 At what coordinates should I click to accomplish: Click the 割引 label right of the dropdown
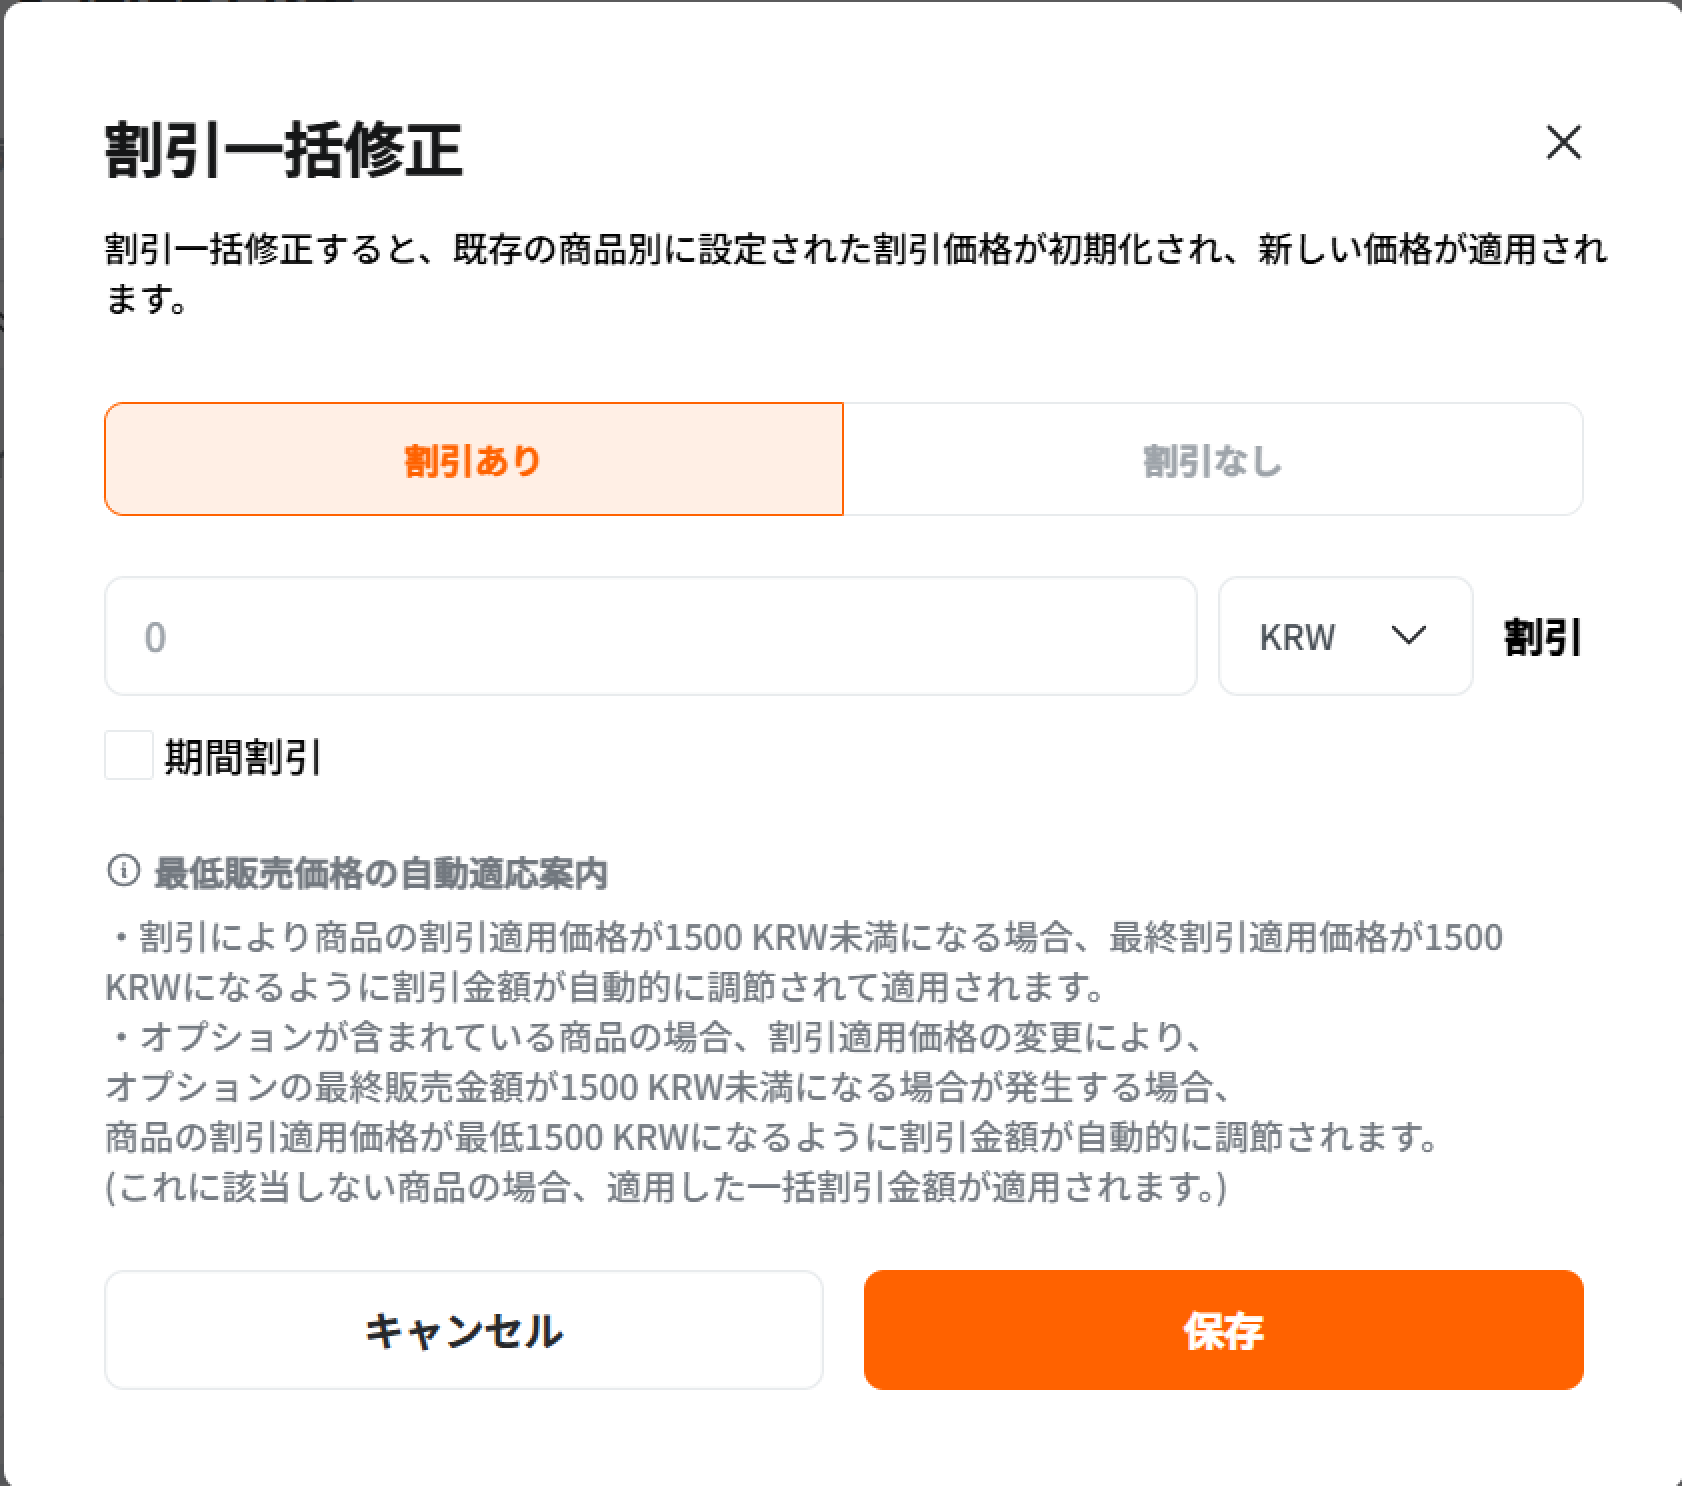point(1542,637)
